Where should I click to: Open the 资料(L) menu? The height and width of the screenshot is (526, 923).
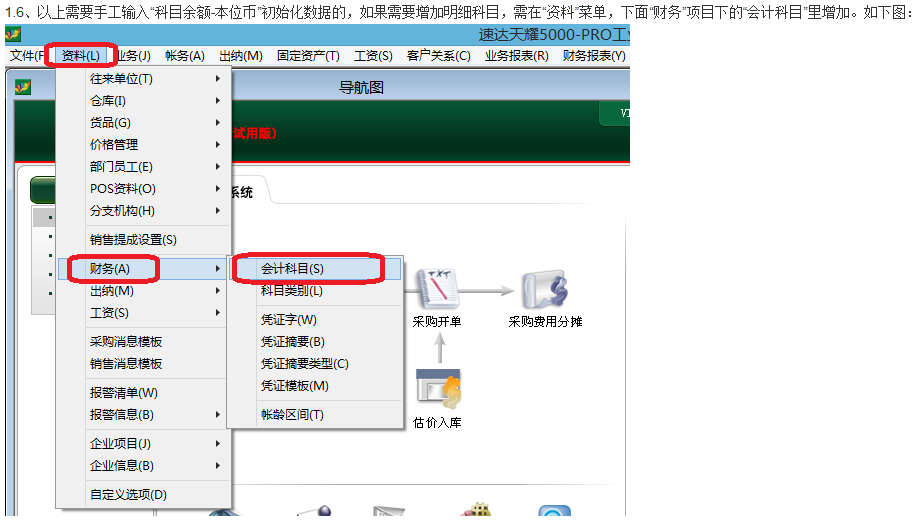click(81, 56)
